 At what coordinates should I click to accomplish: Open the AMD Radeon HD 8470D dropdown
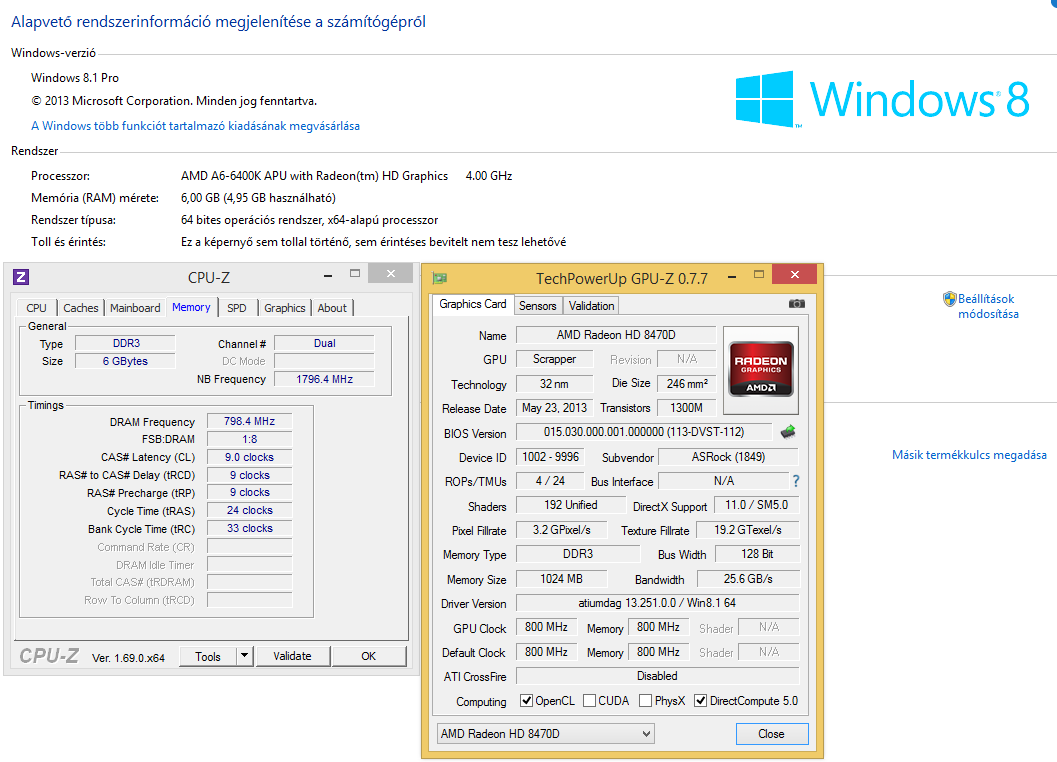(546, 734)
